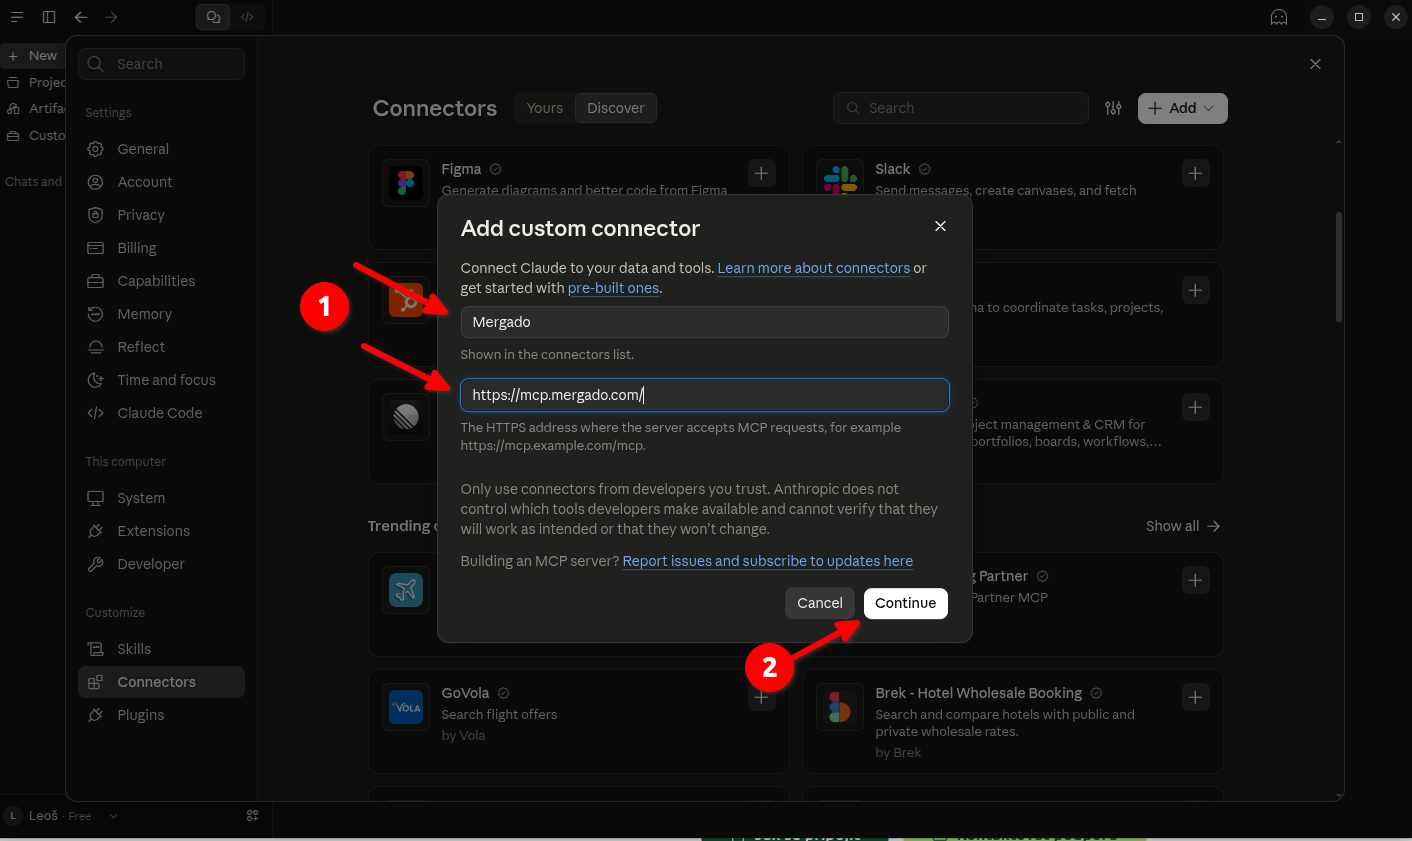Add the Figma connector with plus

point(762,173)
